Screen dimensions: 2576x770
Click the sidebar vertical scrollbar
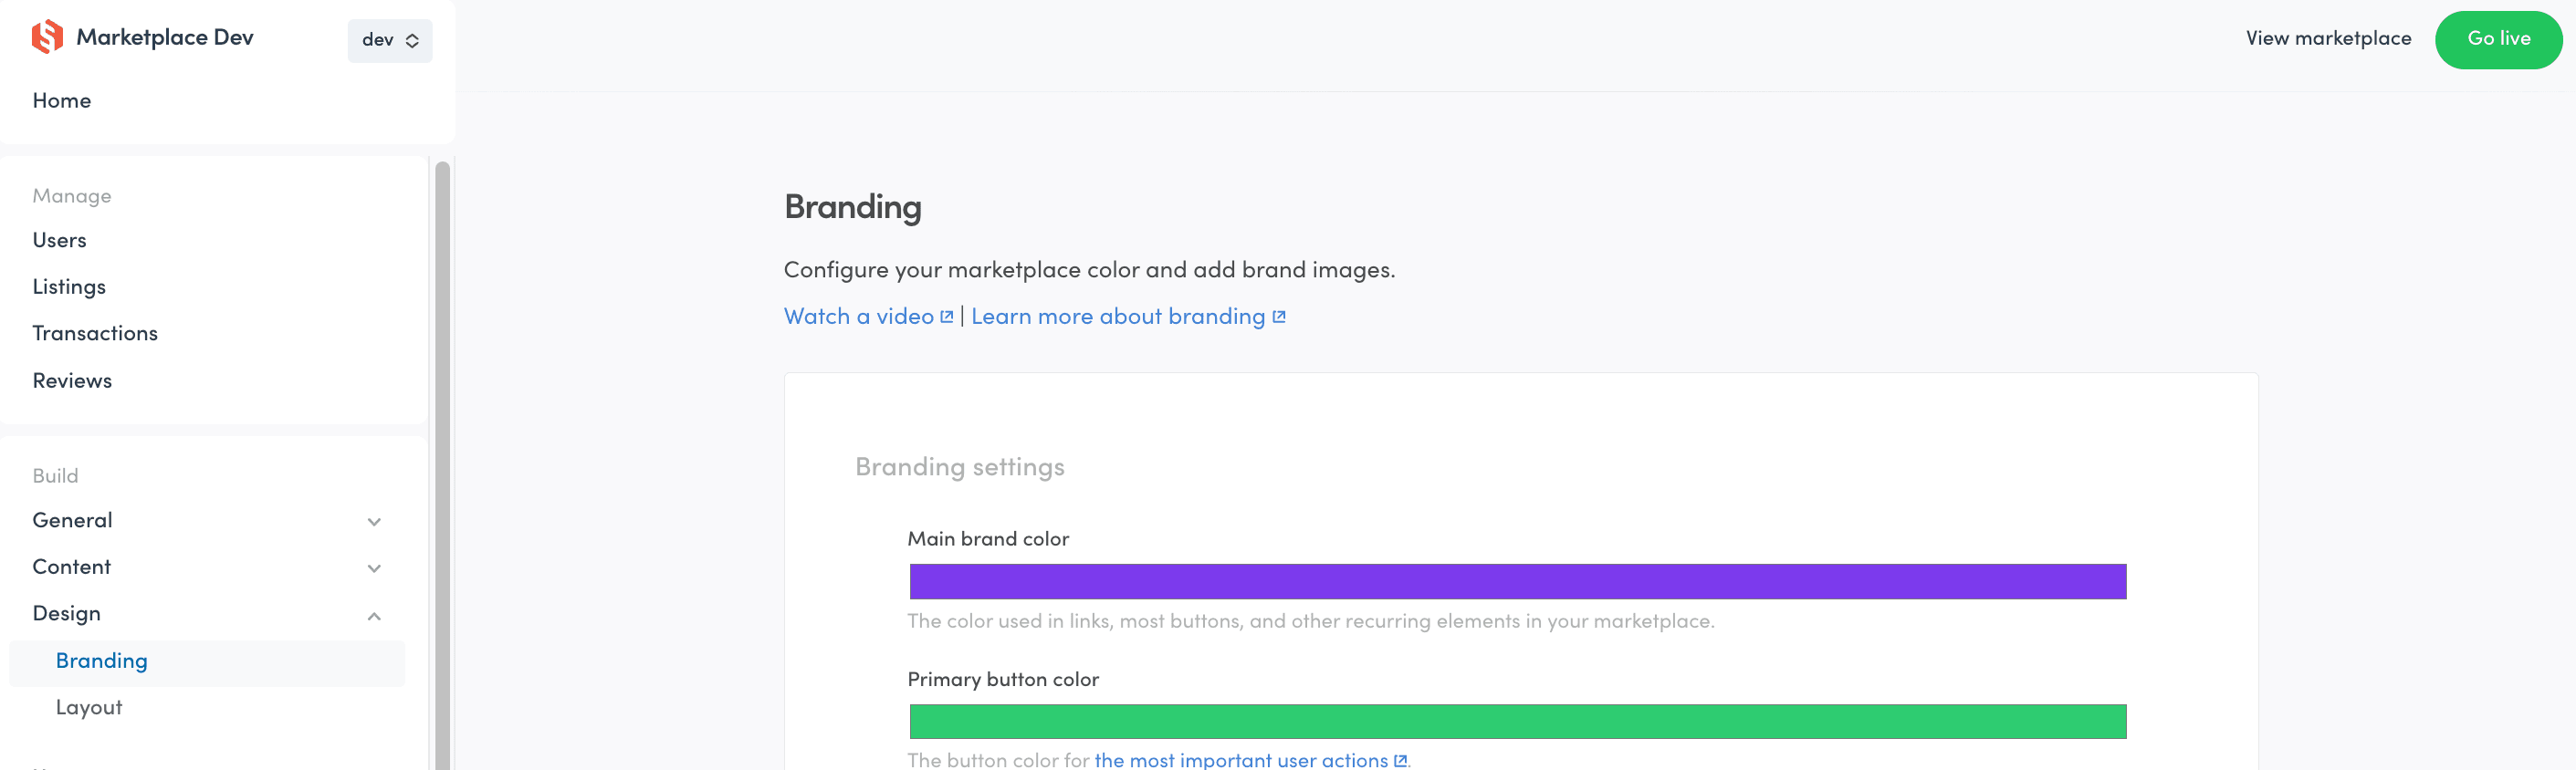click(x=442, y=460)
